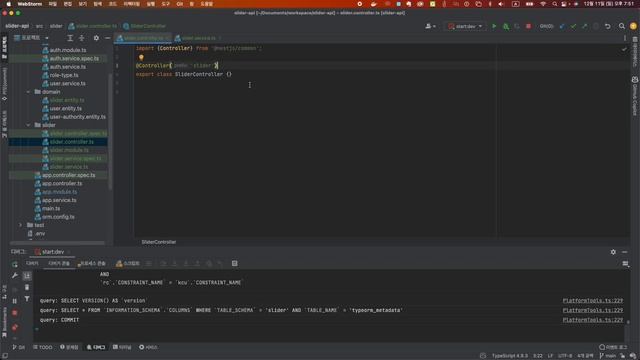The height and width of the screenshot is (360, 640).
Task: Open user-authority.entity.ts file
Action: [73, 117]
